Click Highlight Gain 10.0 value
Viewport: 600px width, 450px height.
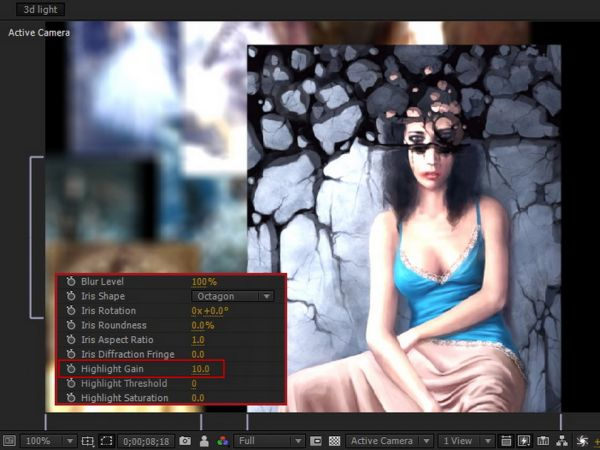click(201, 369)
